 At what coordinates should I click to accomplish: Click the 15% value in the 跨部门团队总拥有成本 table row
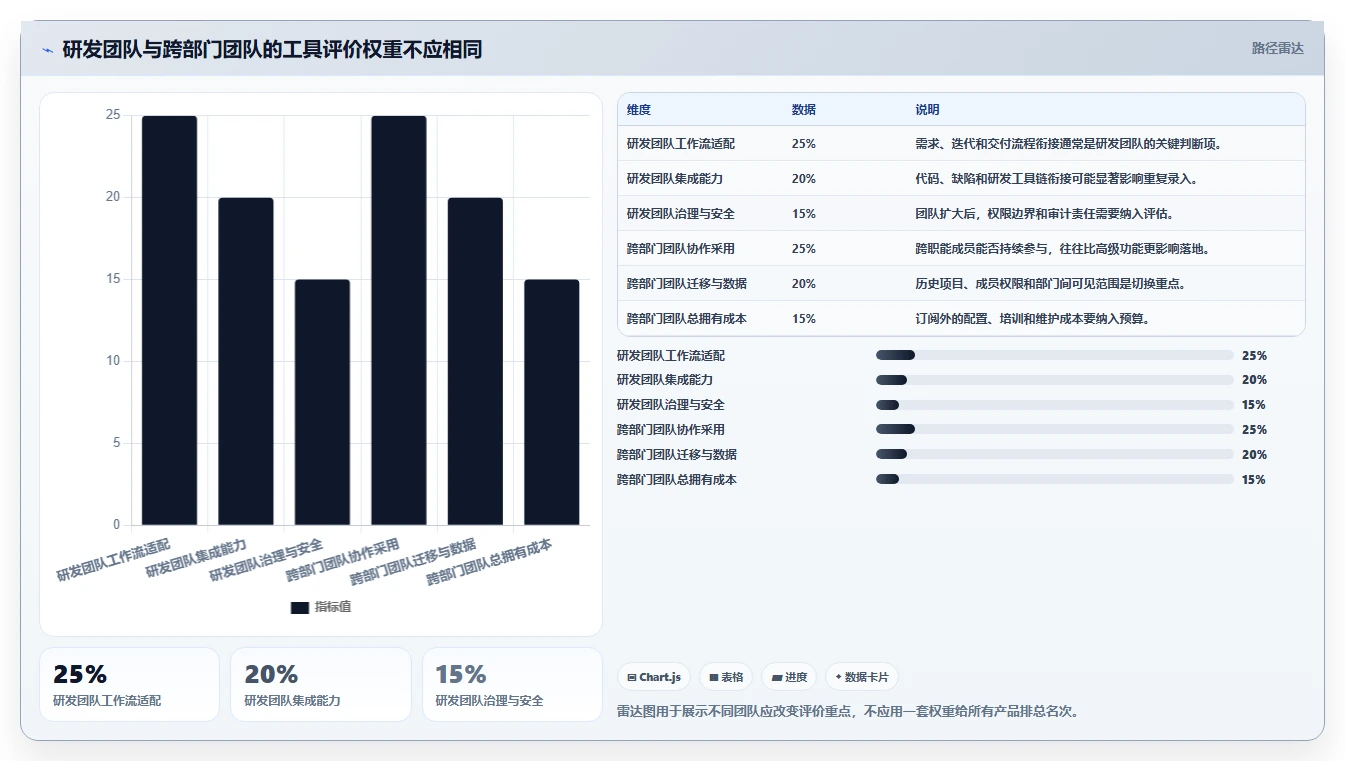coord(804,319)
